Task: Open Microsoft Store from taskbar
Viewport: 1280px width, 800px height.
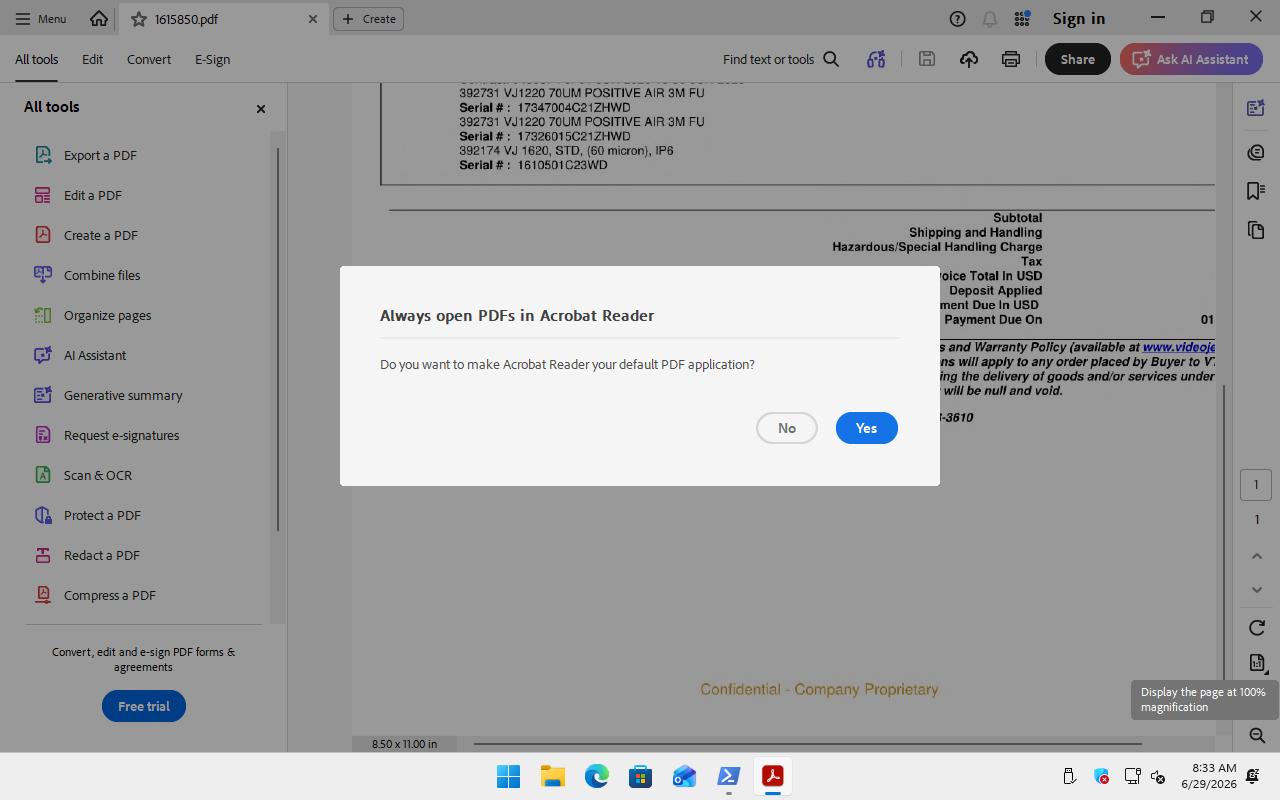Action: point(641,776)
